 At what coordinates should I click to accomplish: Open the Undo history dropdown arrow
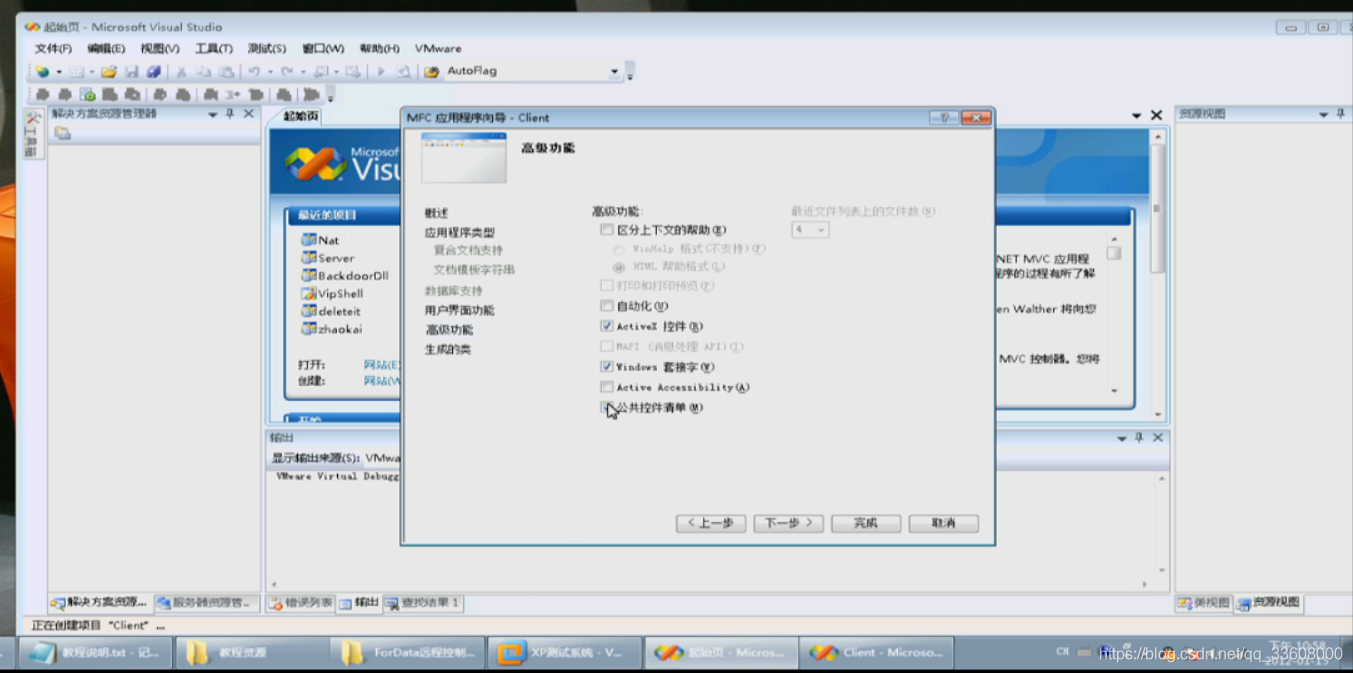[269, 72]
